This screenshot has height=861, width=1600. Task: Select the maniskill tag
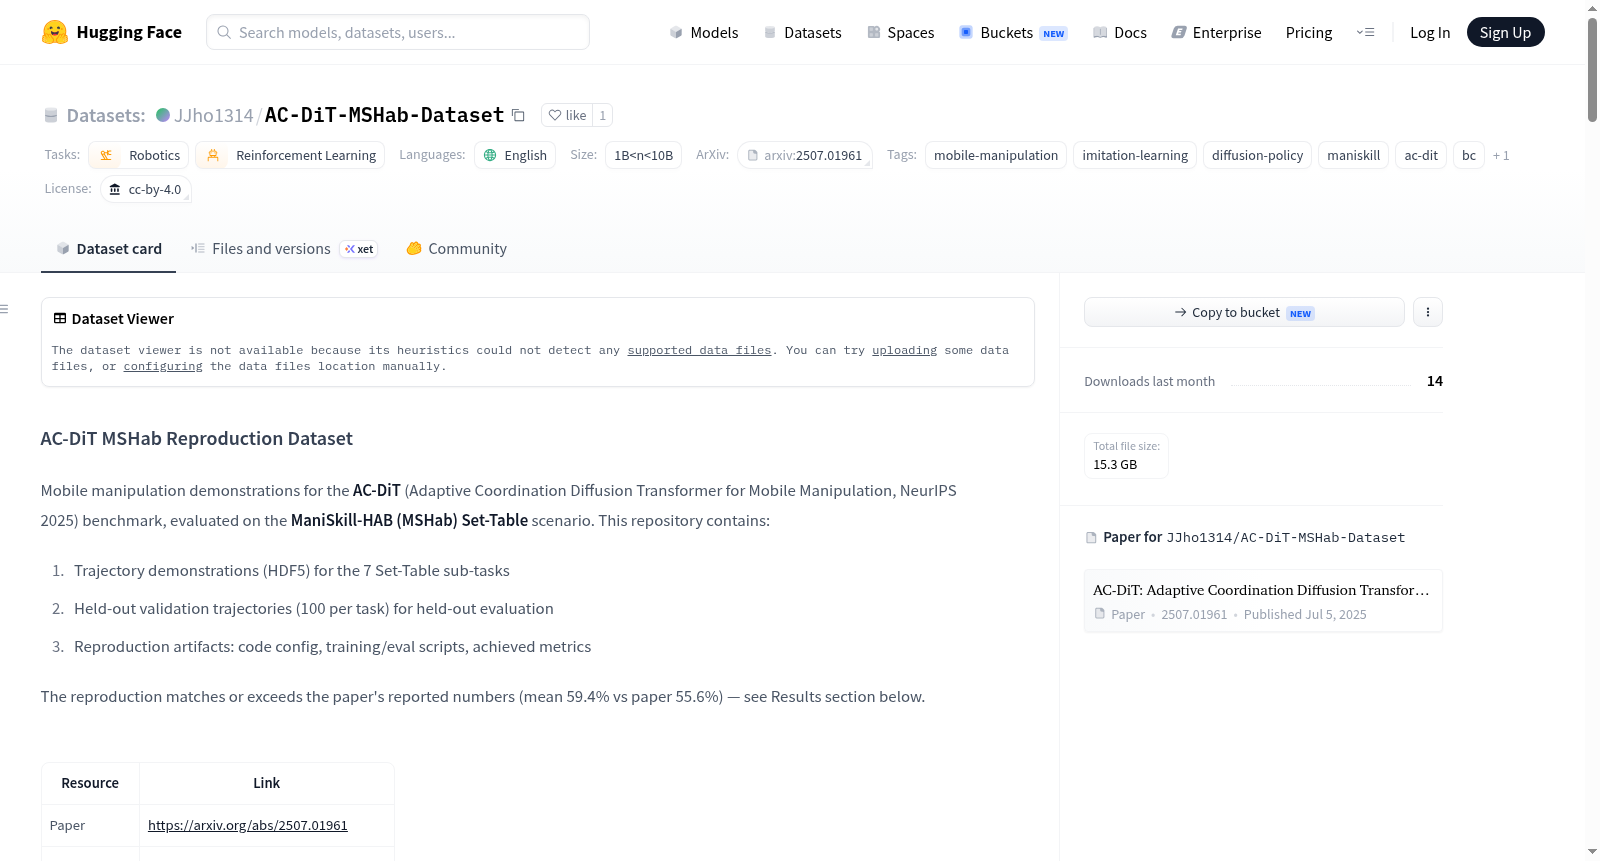[x=1353, y=155]
